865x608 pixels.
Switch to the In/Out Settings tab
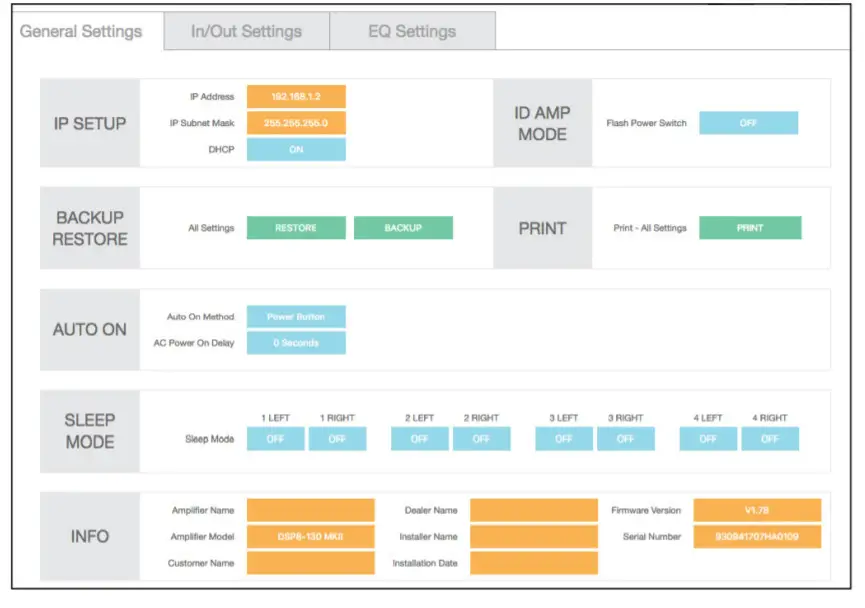click(x=246, y=31)
